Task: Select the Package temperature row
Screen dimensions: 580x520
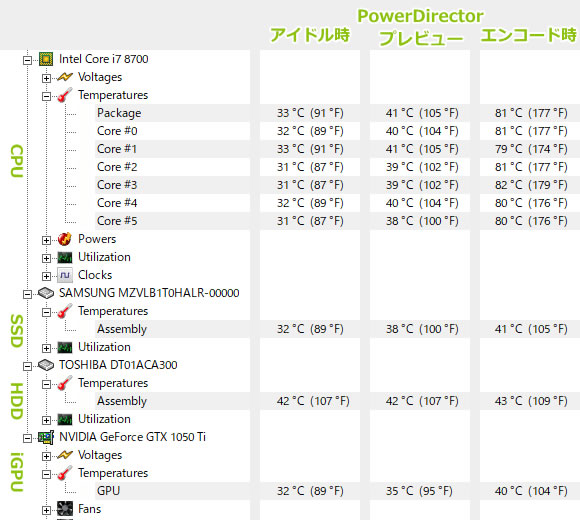Action: [337, 113]
